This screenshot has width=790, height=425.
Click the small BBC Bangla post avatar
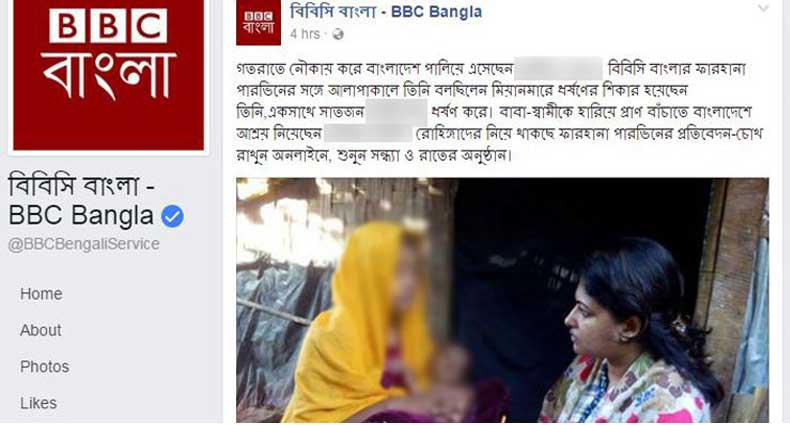(258, 23)
